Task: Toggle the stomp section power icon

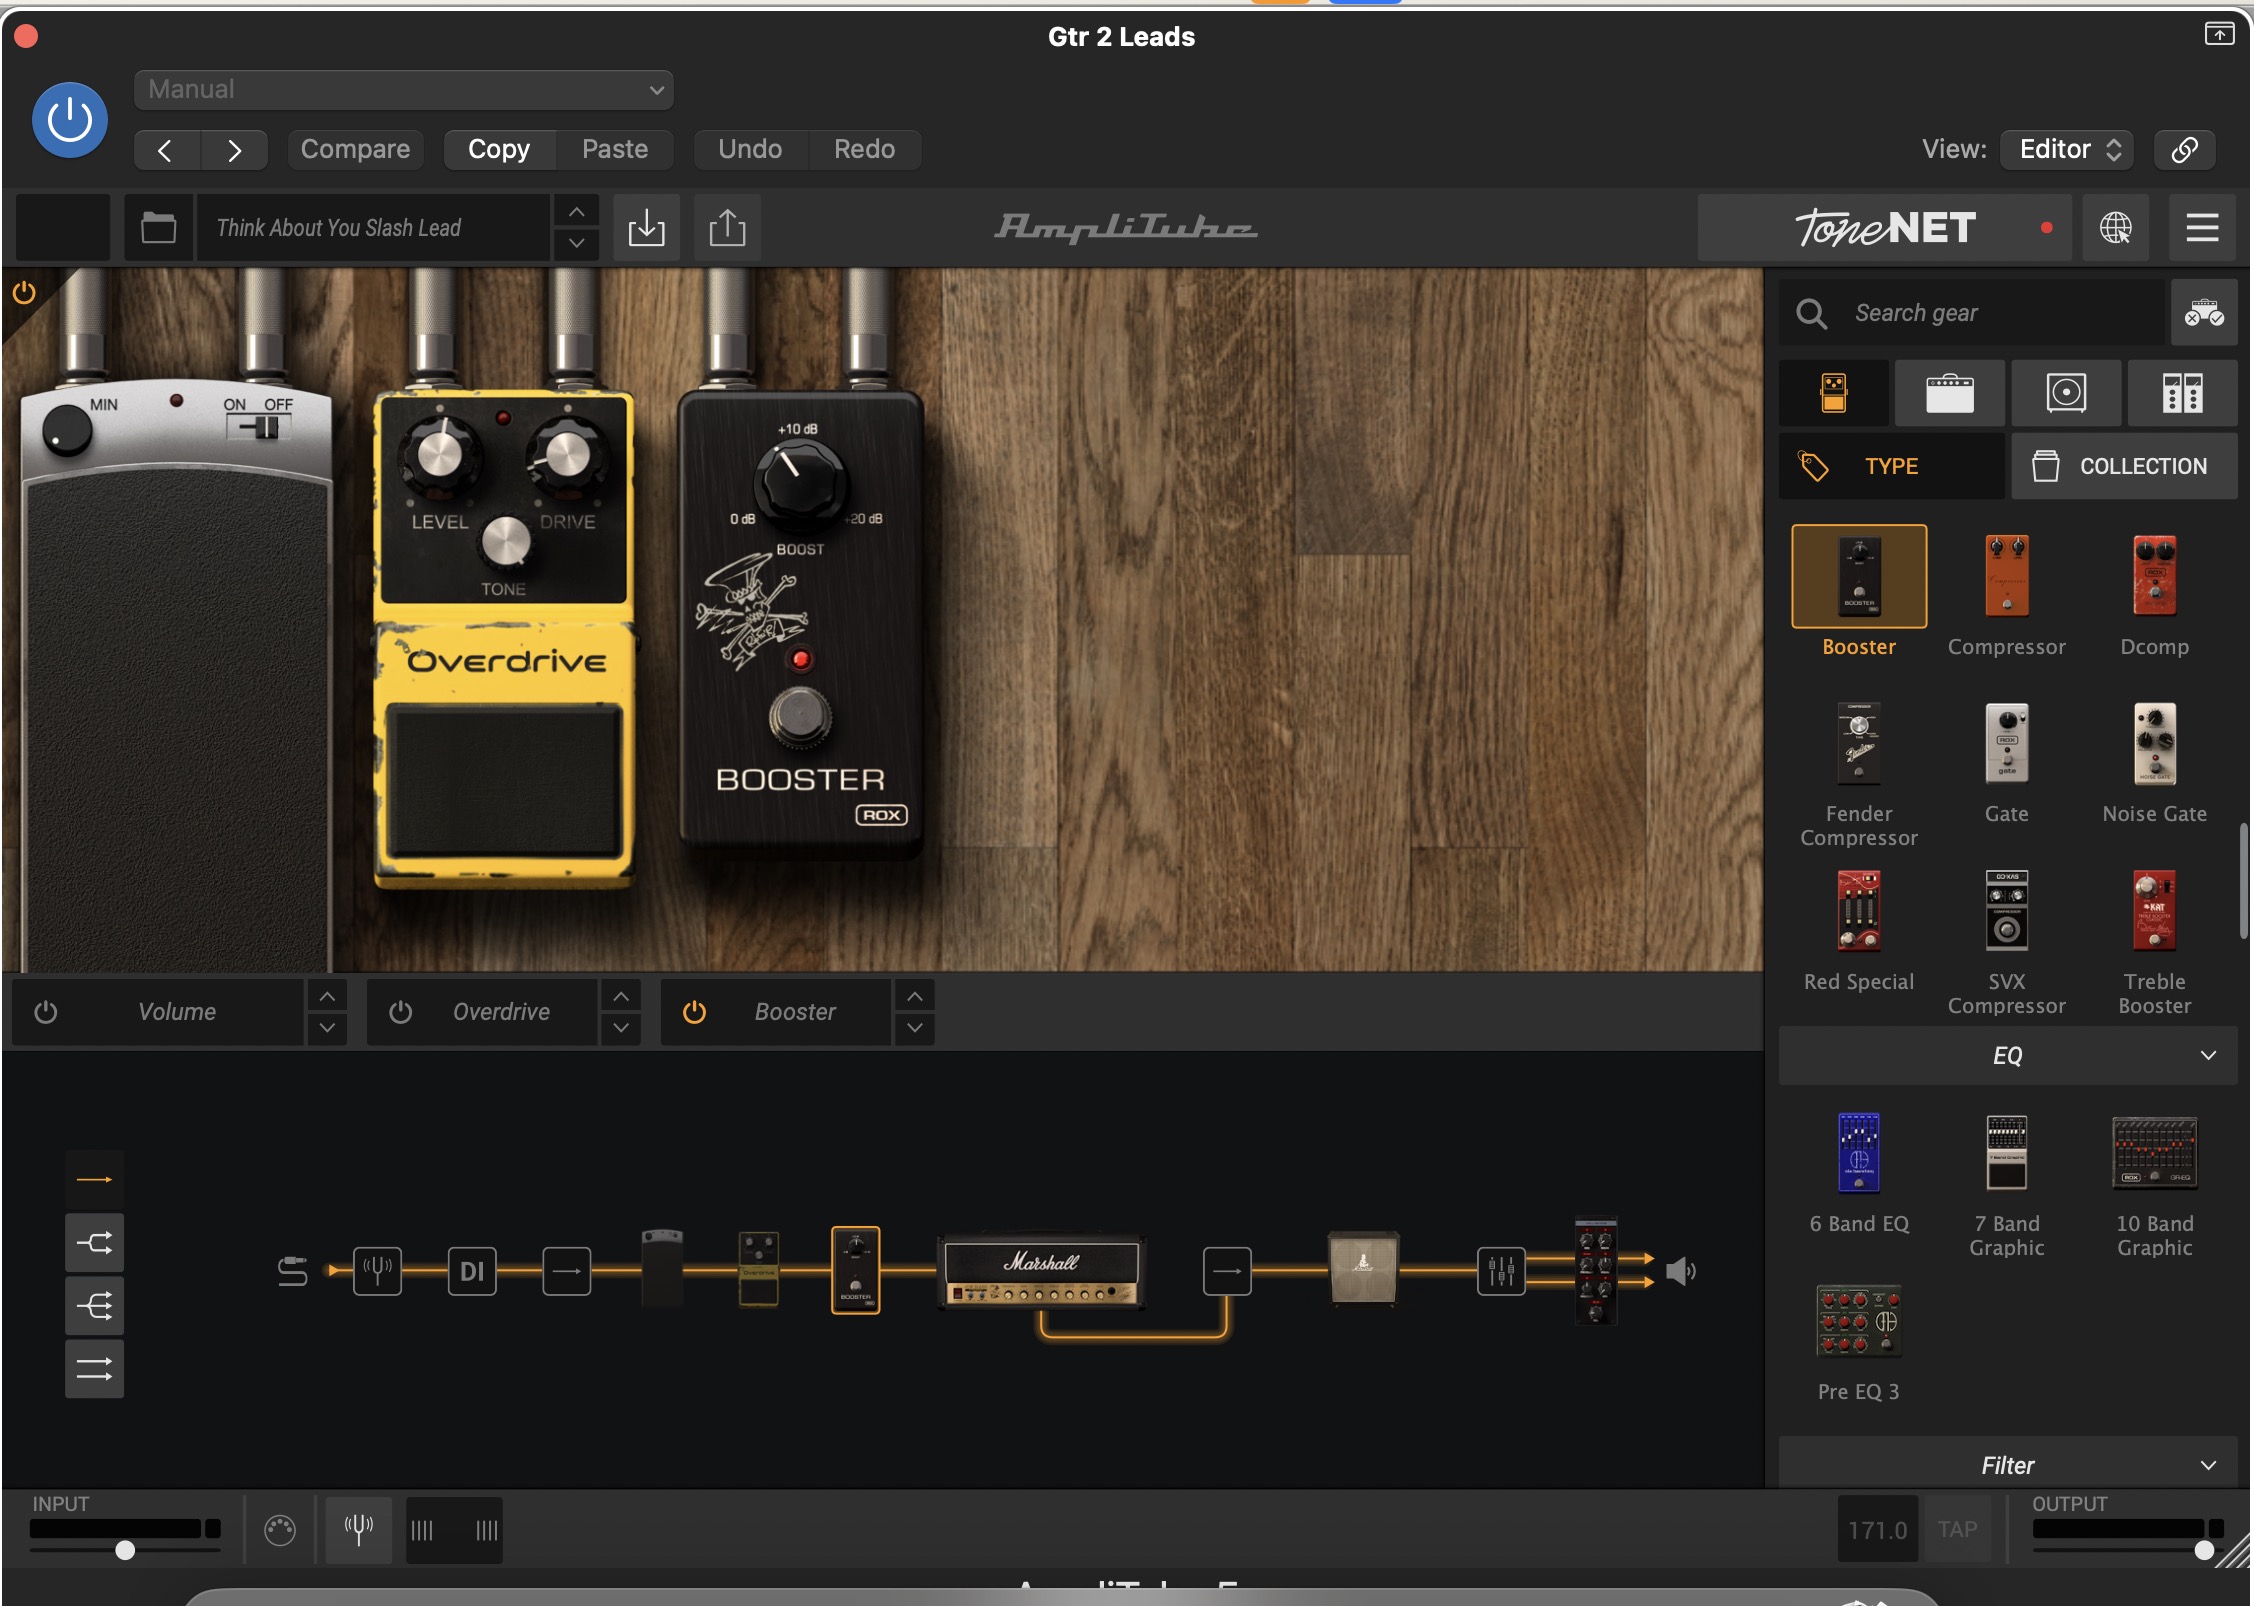Action: coord(24,292)
